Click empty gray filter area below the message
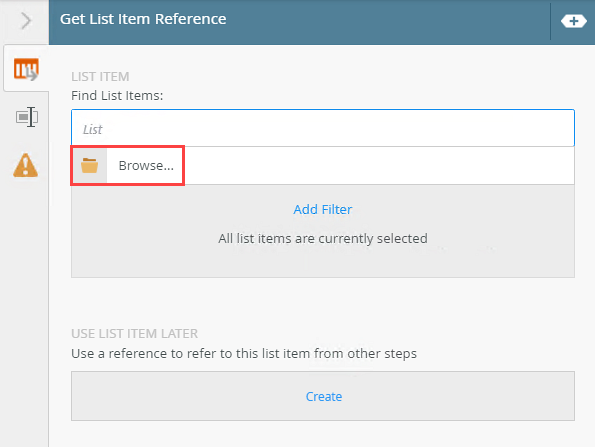Screen dimensions: 595x447 (x=323, y=263)
